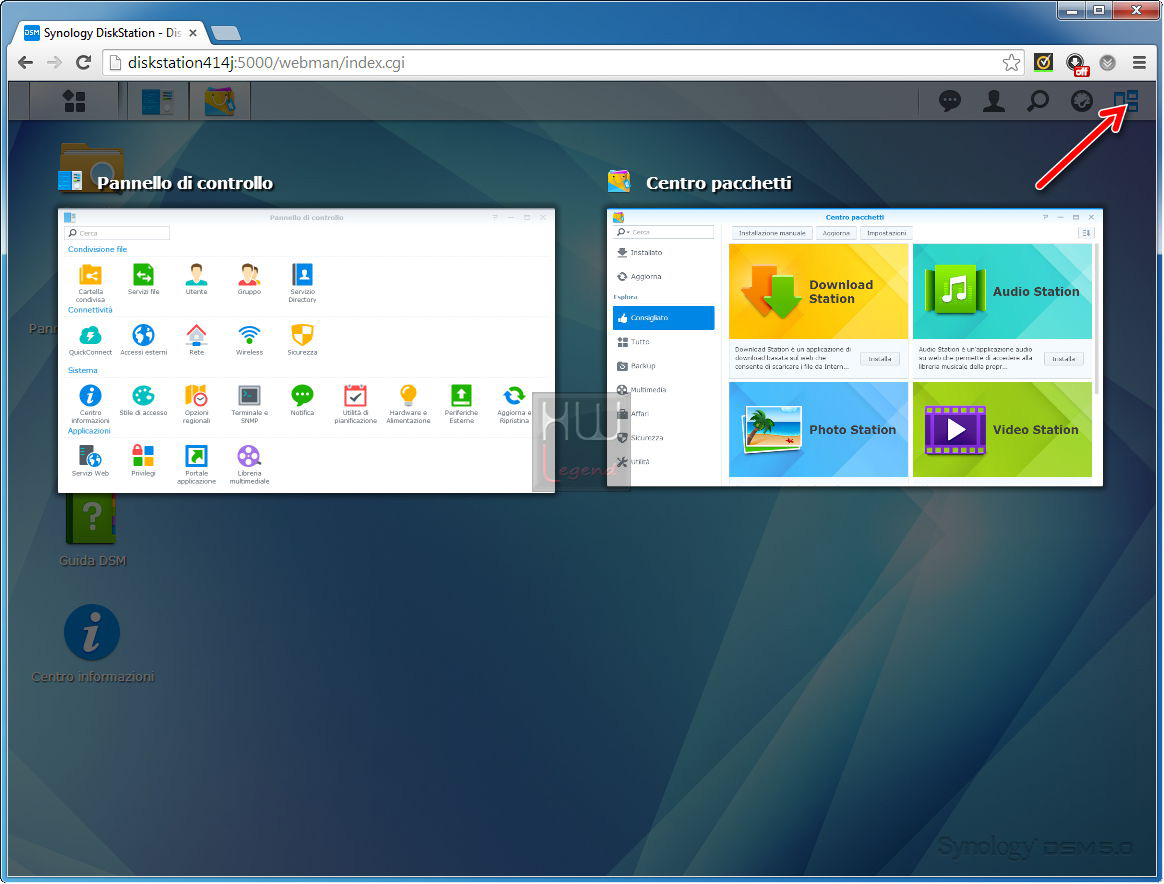
Task: Open the DSM Main Menu icon
Action: (74, 101)
